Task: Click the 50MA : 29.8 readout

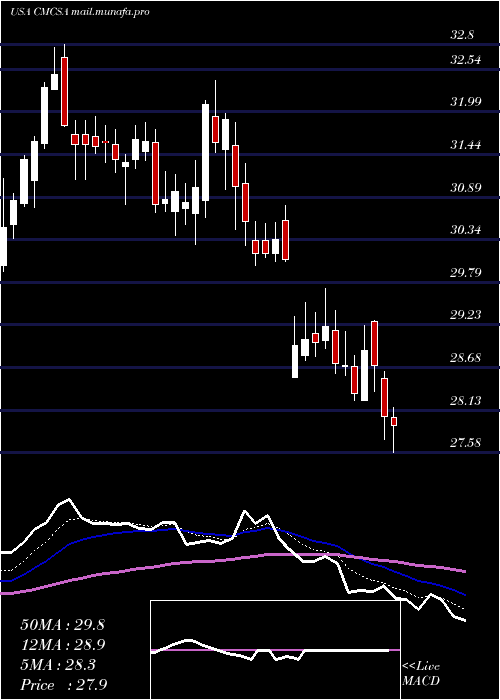Action: pos(62,625)
